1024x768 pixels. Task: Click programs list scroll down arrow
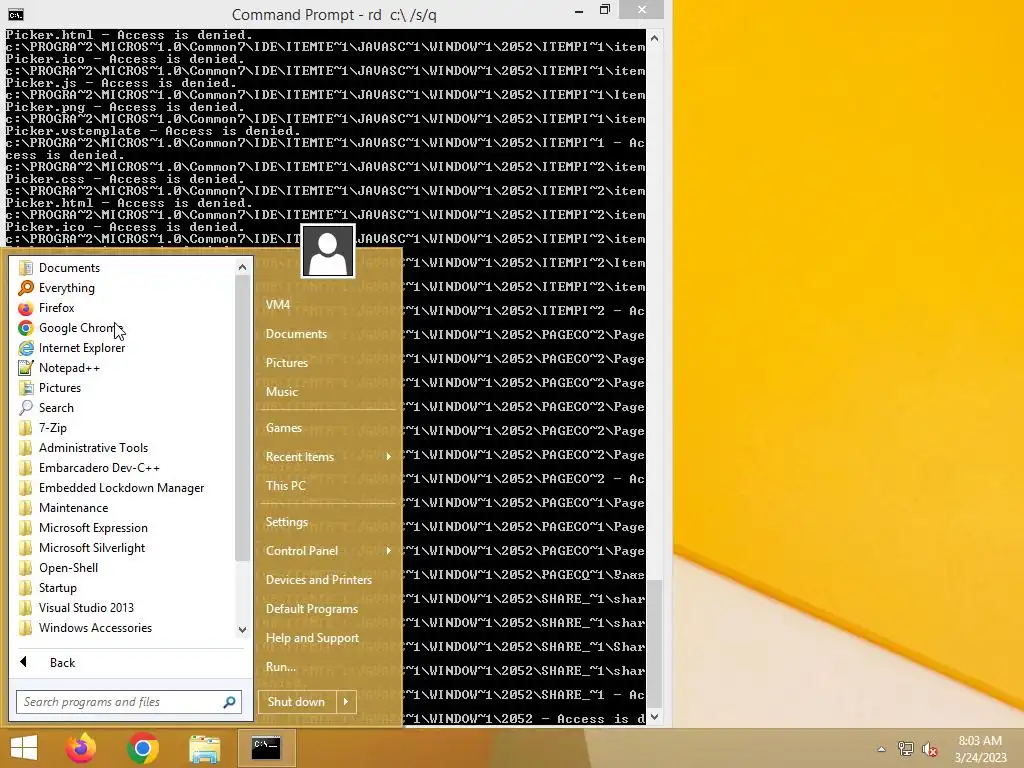[242, 630]
